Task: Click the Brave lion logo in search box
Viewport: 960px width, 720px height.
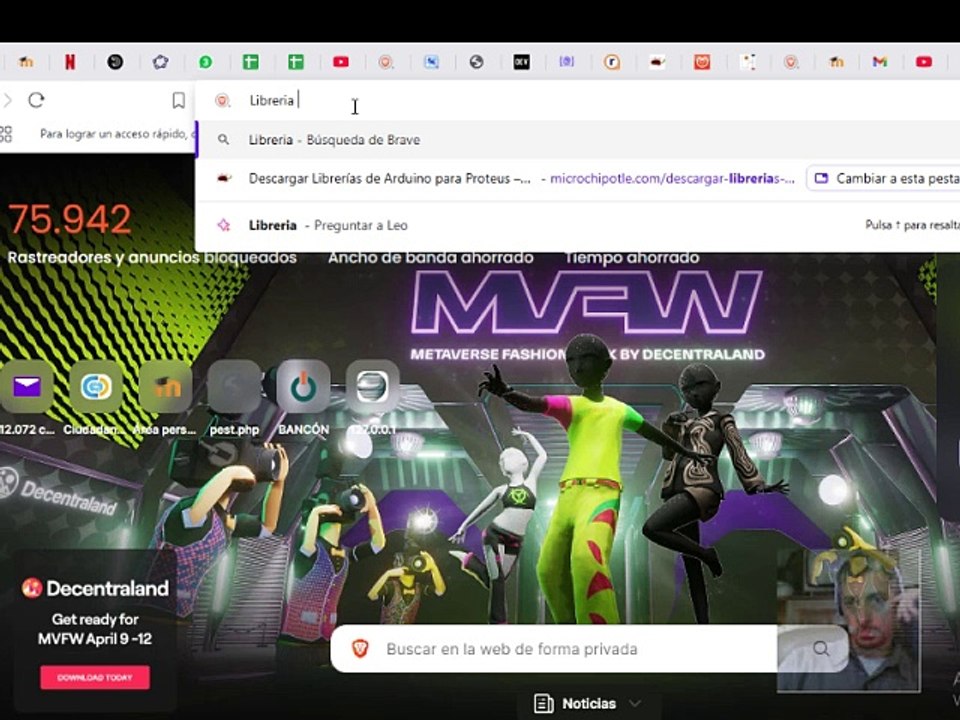Action: (x=361, y=649)
